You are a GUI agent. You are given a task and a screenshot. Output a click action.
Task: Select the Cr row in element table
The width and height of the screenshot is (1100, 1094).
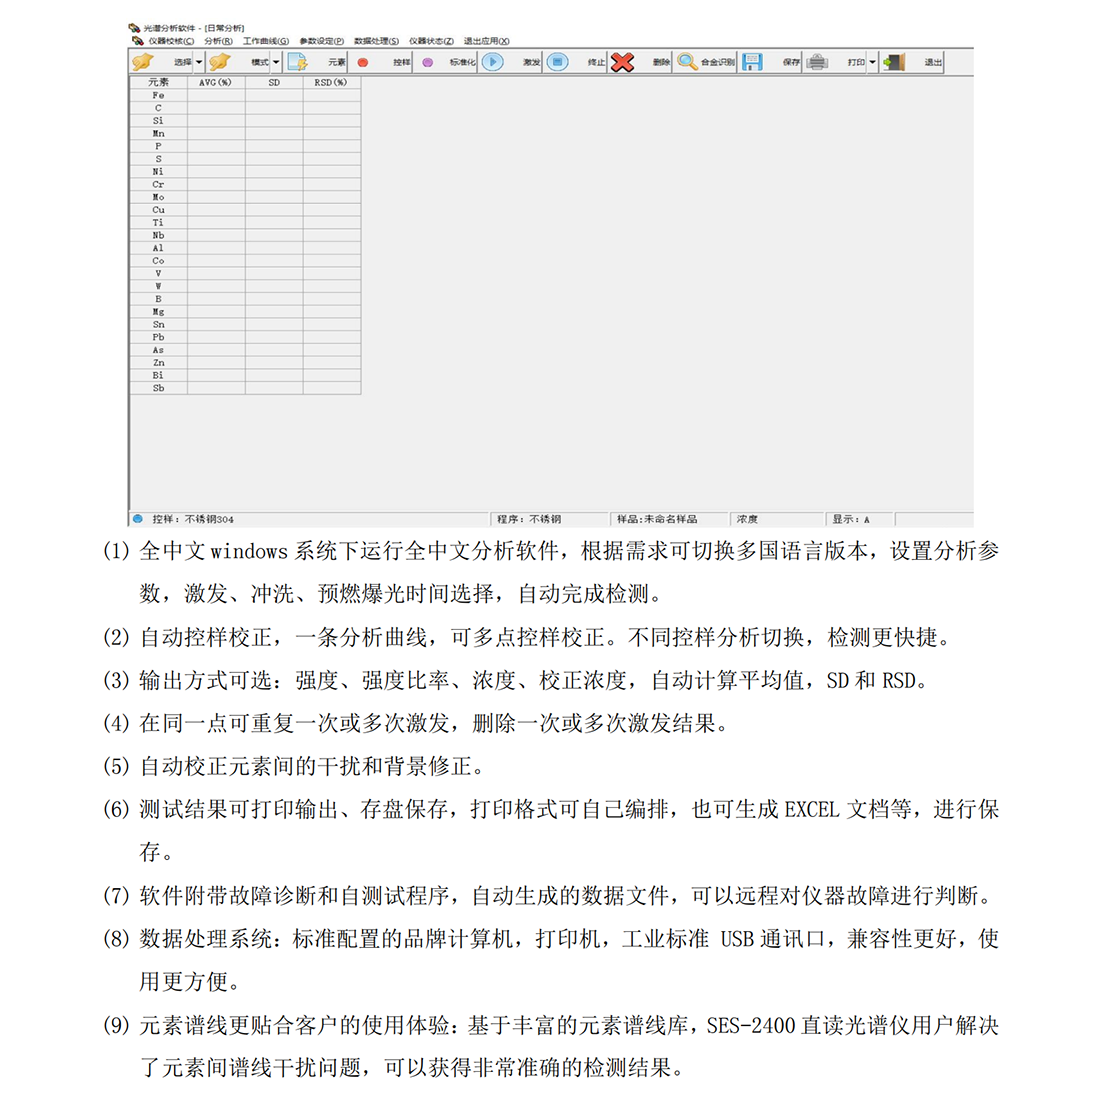point(158,185)
